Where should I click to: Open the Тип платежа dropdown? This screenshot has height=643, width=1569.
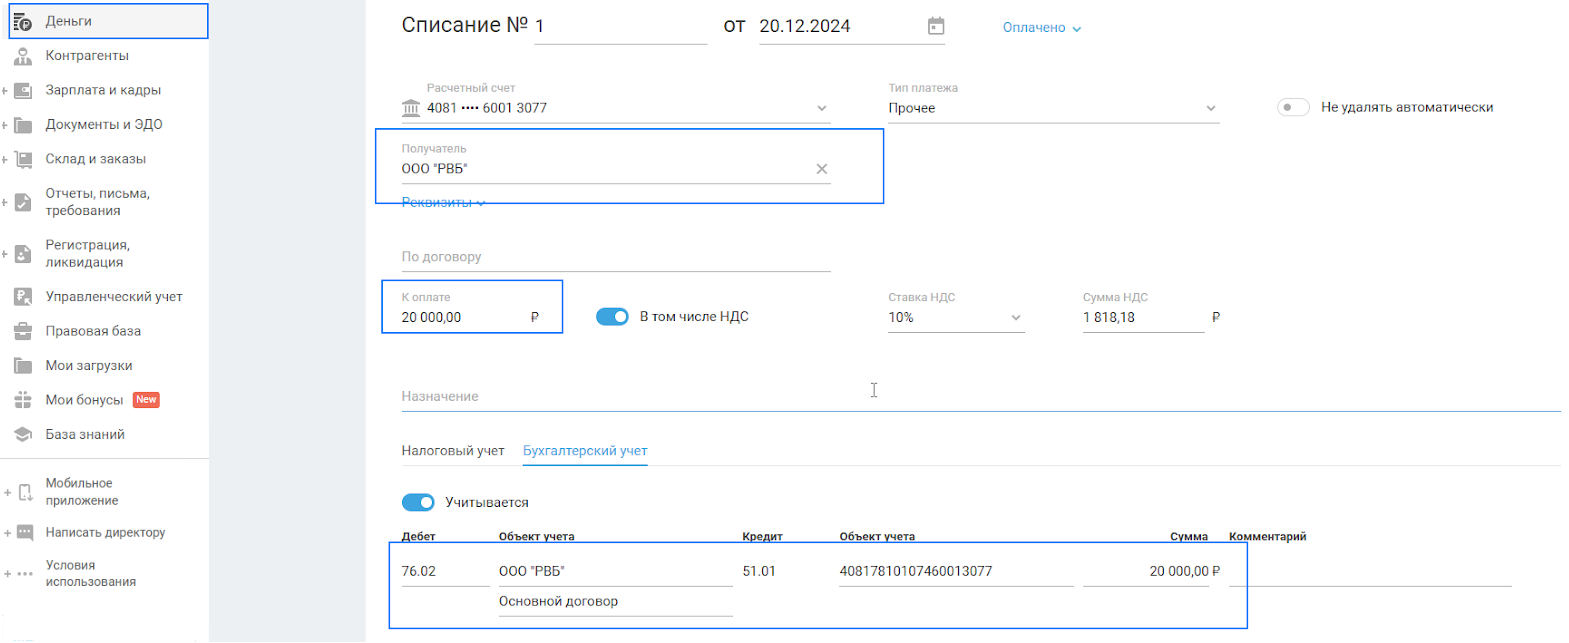click(x=1052, y=108)
